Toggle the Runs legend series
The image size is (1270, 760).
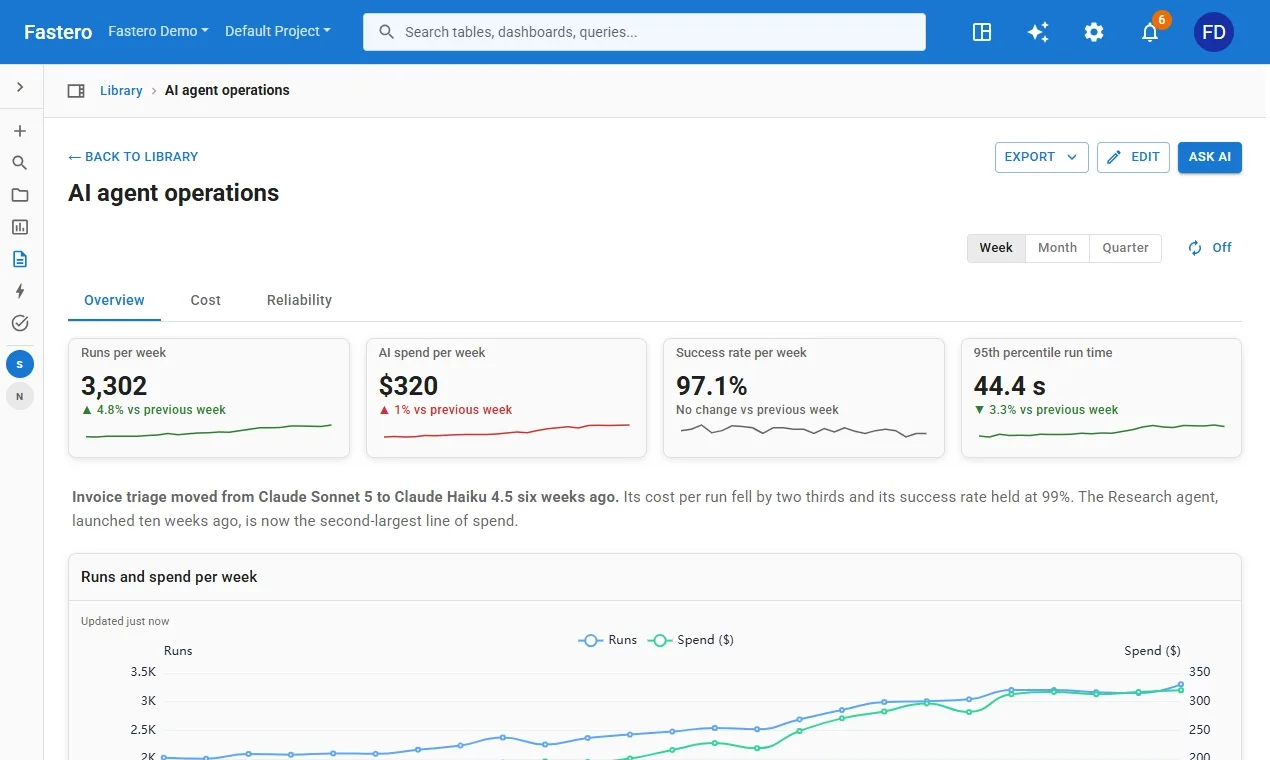click(x=608, y=640)
